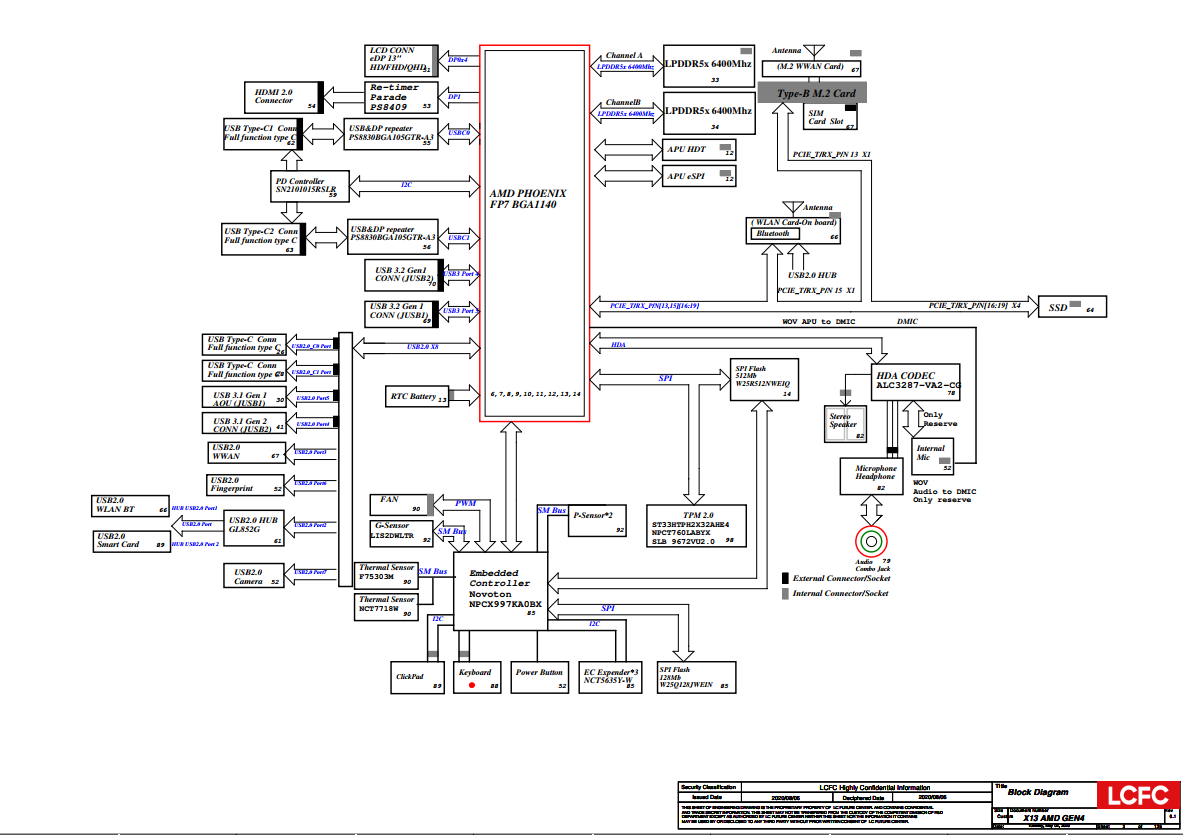Select the USB 3.1 Gen 2 CONN (JUSB2) block
The height and width of the screenshot is (835, 1183).
pos(244,423)
